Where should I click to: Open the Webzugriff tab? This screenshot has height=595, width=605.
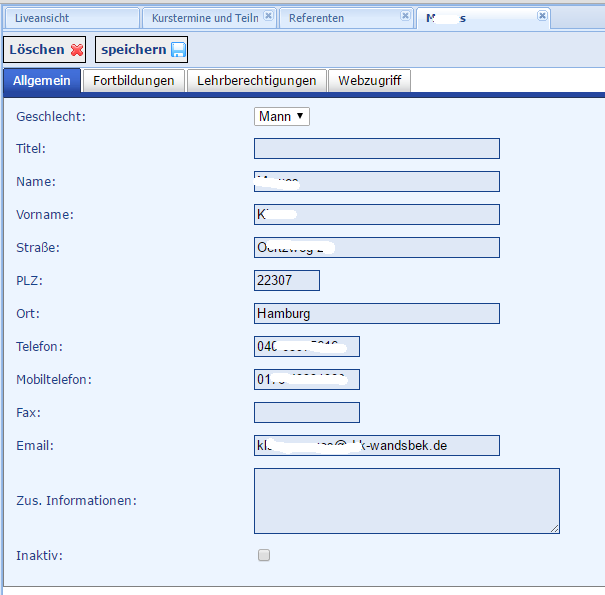pos(369,81)
